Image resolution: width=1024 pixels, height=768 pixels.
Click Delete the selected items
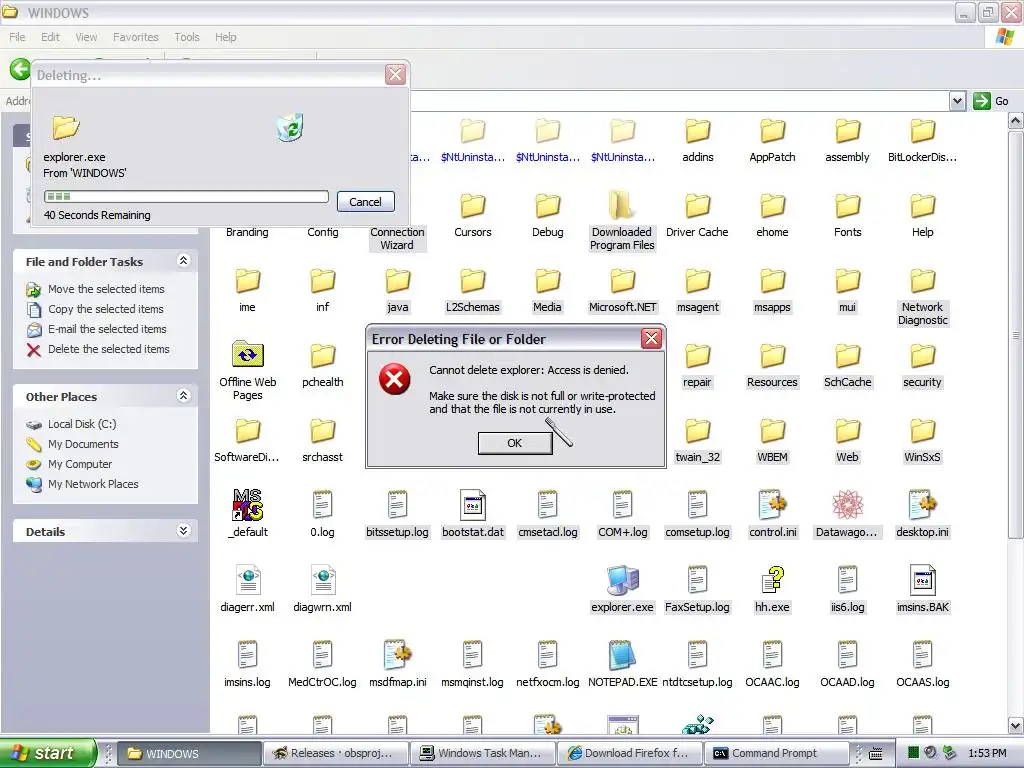coord(108,349)
